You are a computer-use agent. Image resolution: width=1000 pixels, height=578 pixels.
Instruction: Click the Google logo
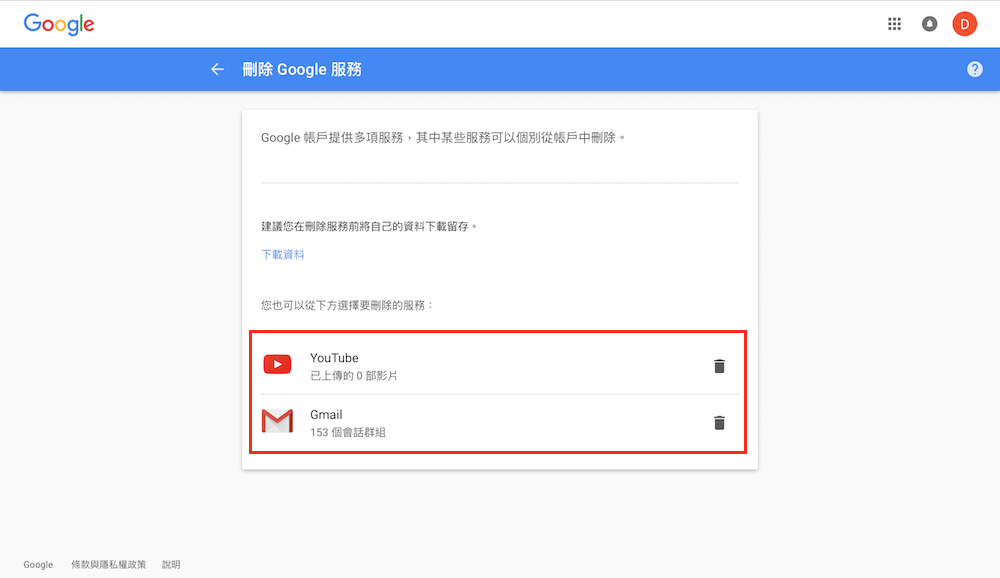click(59, 24)
